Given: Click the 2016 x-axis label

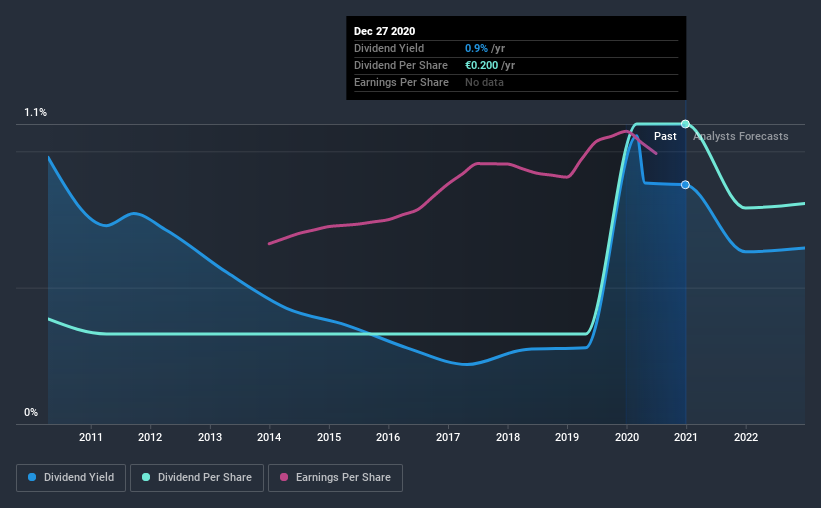Looking at the screenshot, I should pyautogui.click(x=388, y=437).
